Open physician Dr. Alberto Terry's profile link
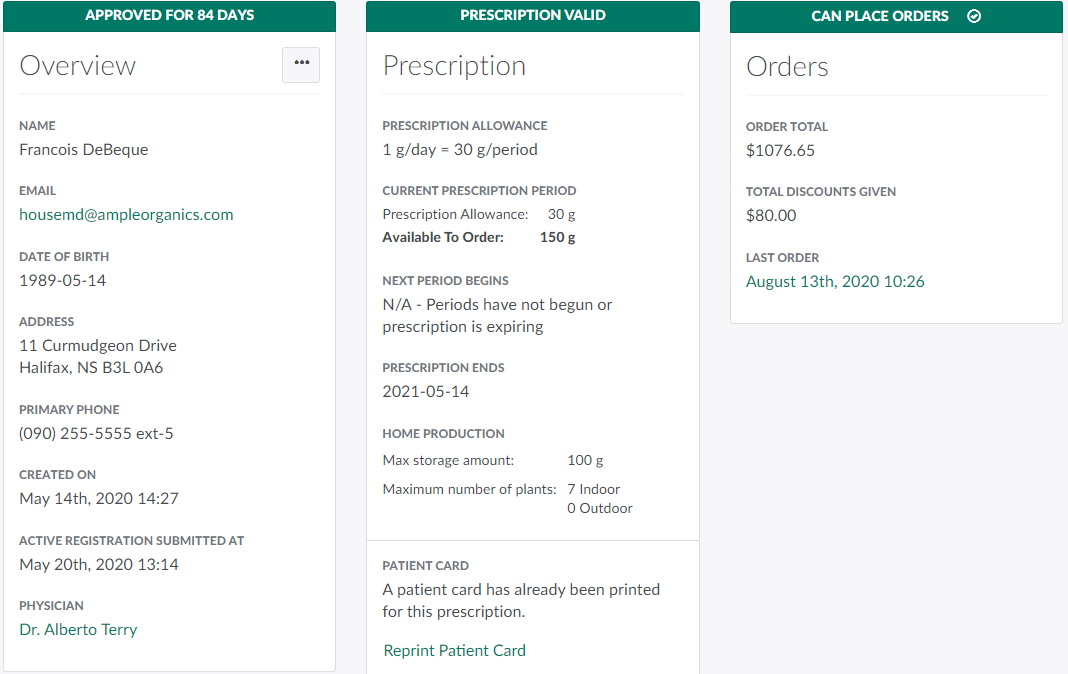Image resolution: width=1068 pixels, height=674 pixels. click(x=78, y=630)
